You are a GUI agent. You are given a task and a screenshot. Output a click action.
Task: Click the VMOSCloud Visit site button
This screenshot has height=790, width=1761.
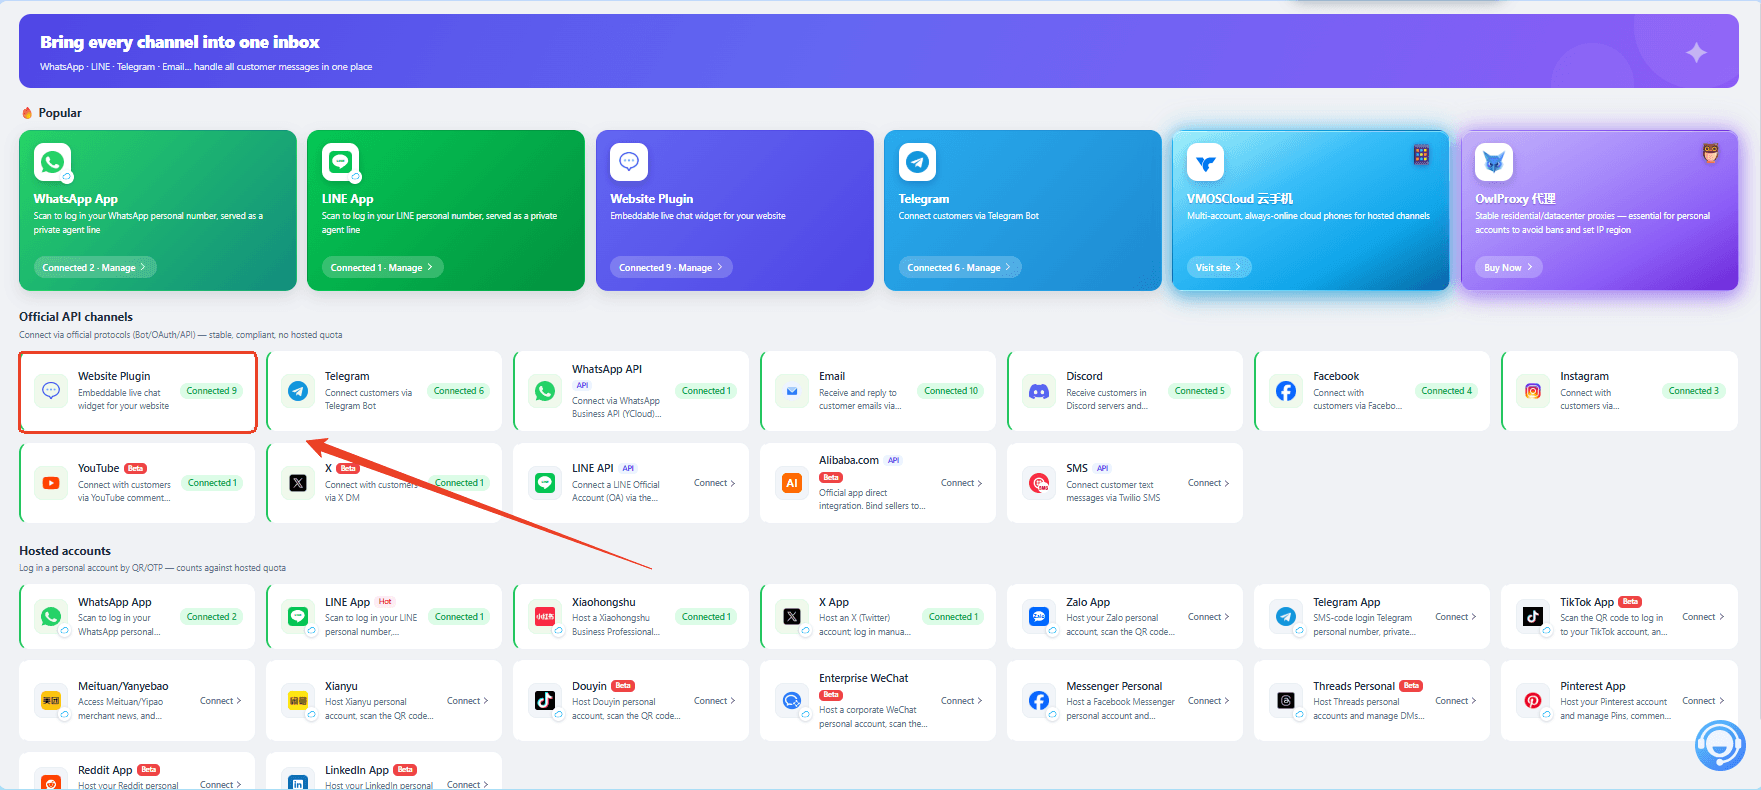click(x=1219, y=267)
